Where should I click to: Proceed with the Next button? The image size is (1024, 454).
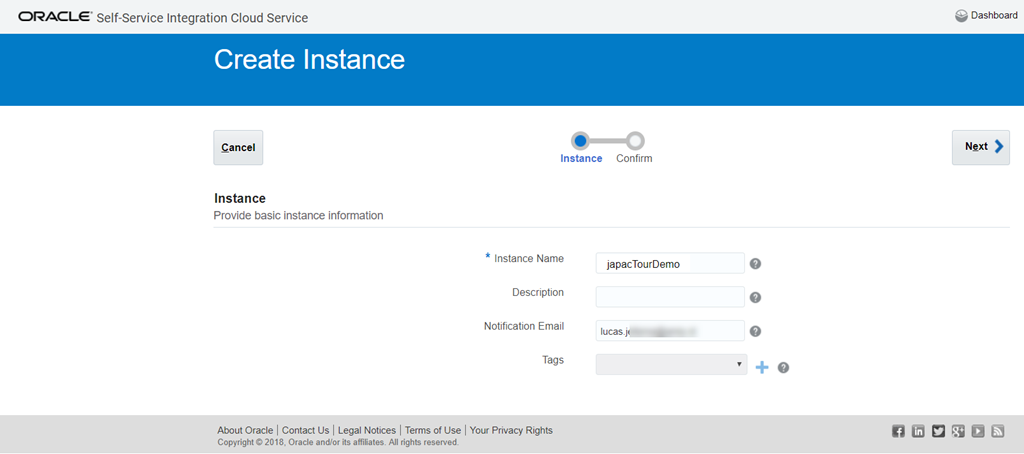tap(980, 147)
